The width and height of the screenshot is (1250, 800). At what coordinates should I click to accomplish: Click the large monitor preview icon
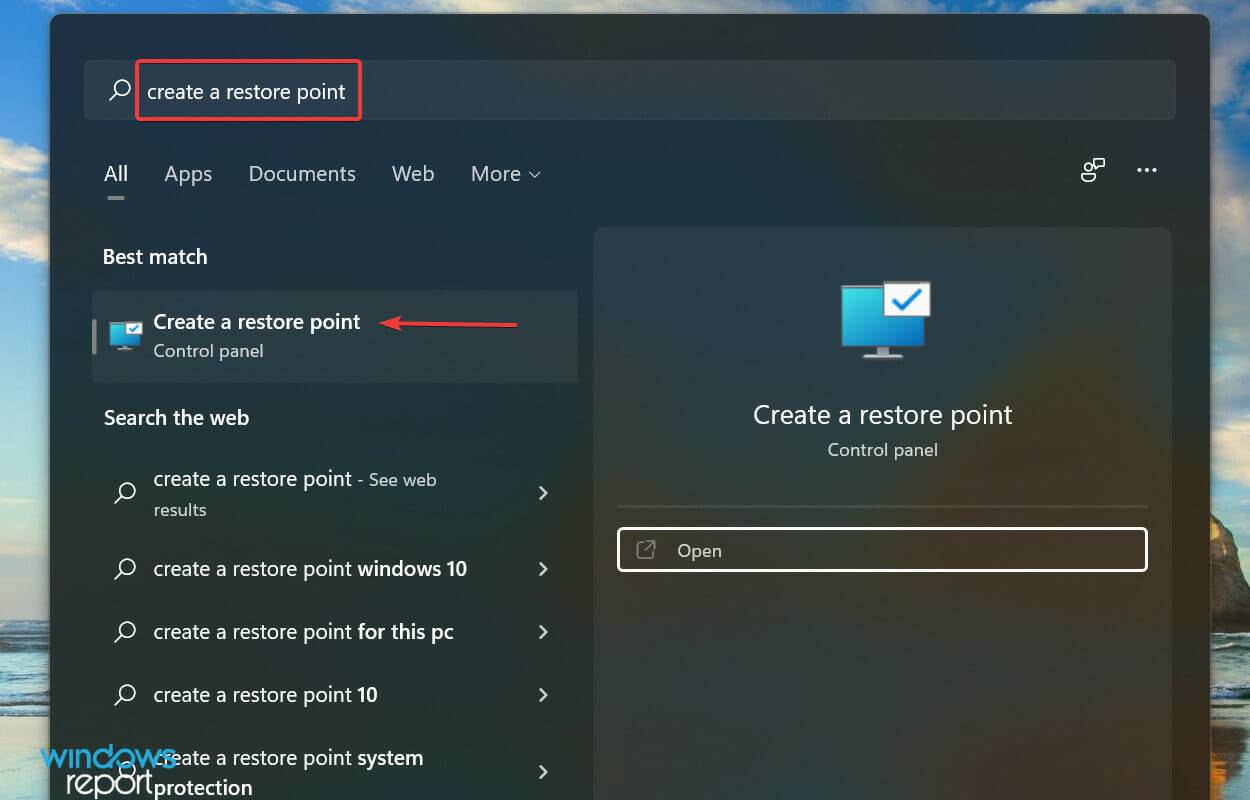point(883,318)
